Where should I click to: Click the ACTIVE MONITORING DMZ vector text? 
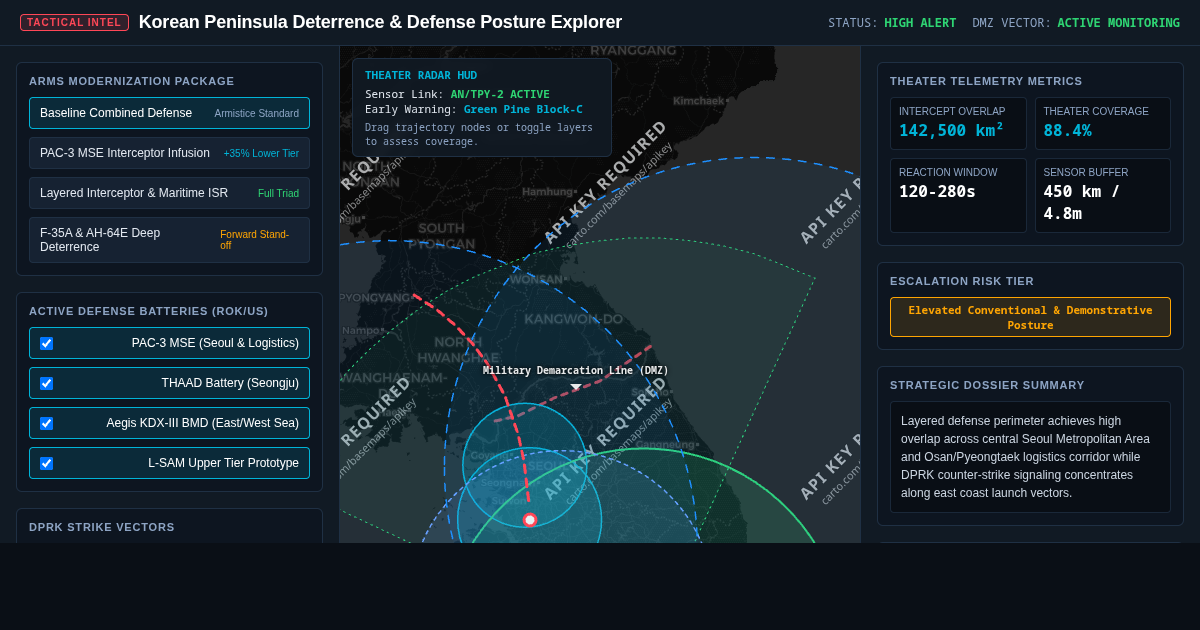1118,23
